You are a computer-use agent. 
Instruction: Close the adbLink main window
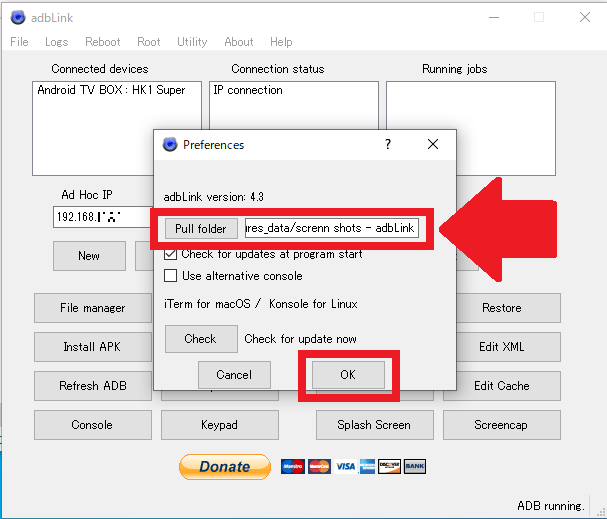[x=585, y=17]
